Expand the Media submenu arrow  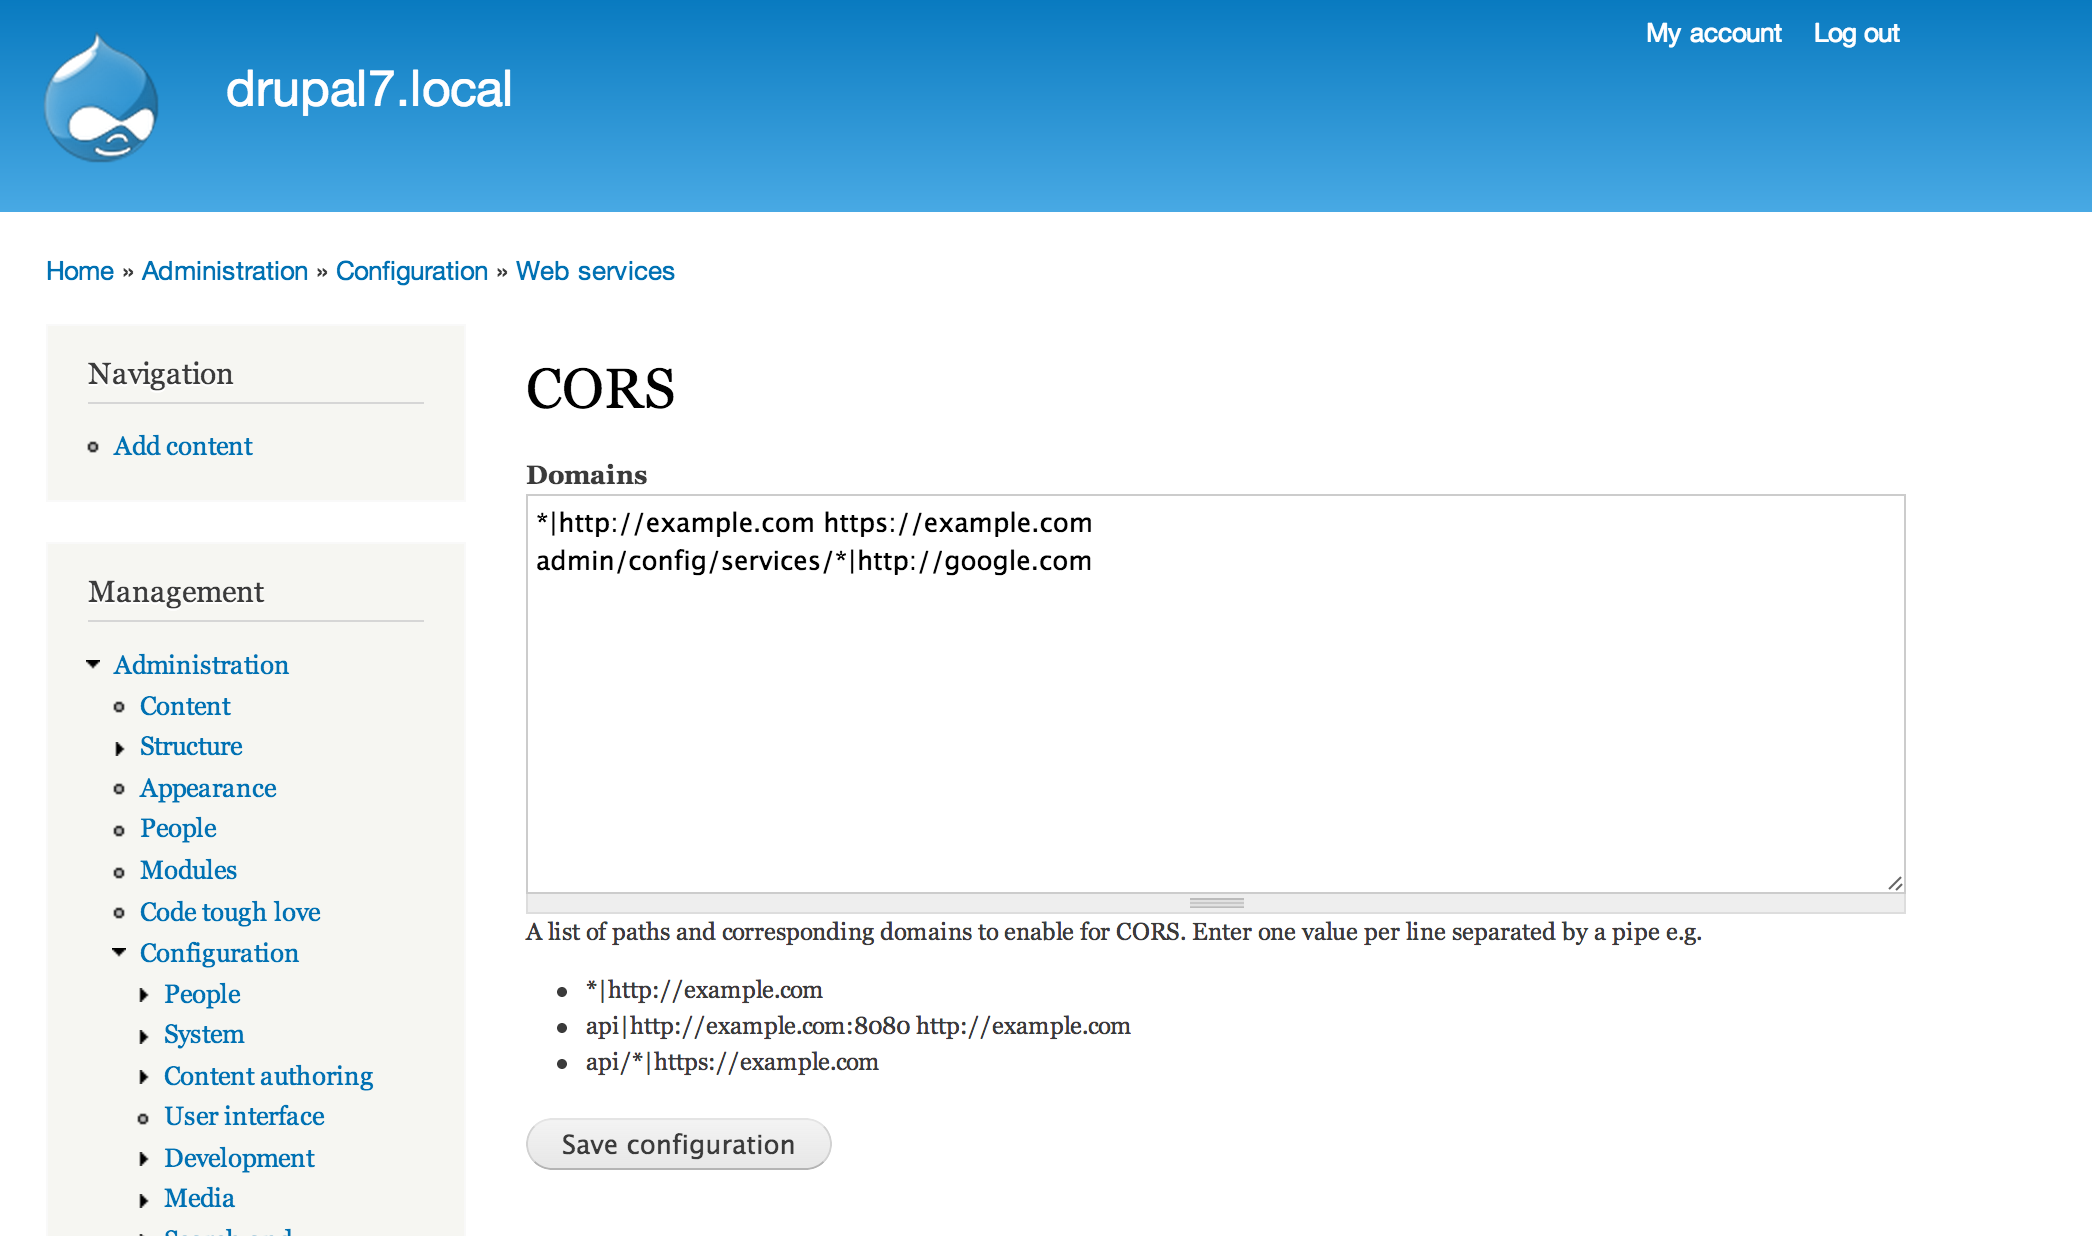coord(144,1200)
